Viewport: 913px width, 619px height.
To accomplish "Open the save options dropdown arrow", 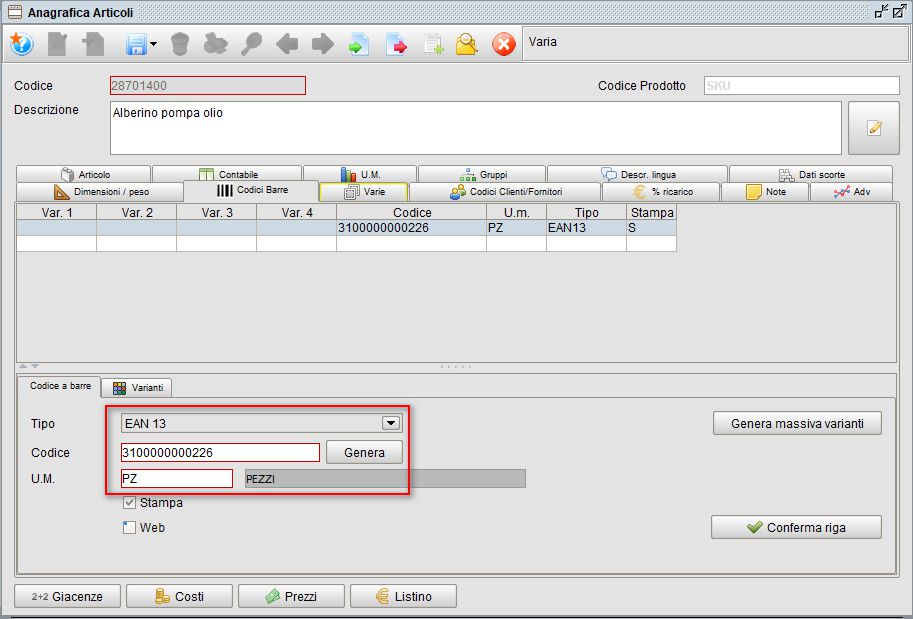I will click(153, 45).
